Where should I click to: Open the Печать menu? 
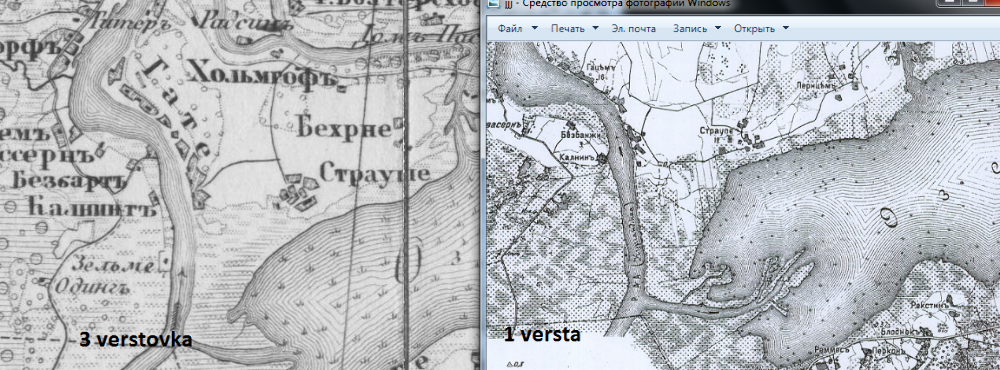click(x=567, y=29)
